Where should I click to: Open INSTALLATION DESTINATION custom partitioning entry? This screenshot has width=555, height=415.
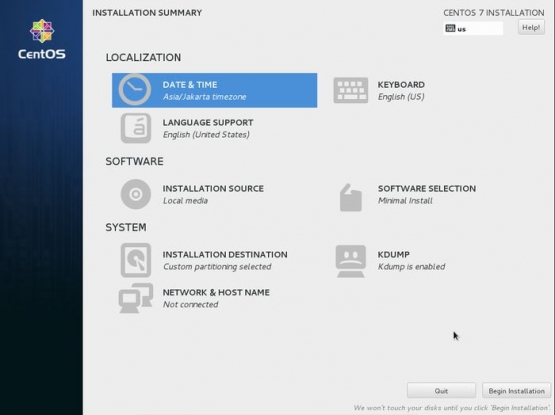pos(204,260)
